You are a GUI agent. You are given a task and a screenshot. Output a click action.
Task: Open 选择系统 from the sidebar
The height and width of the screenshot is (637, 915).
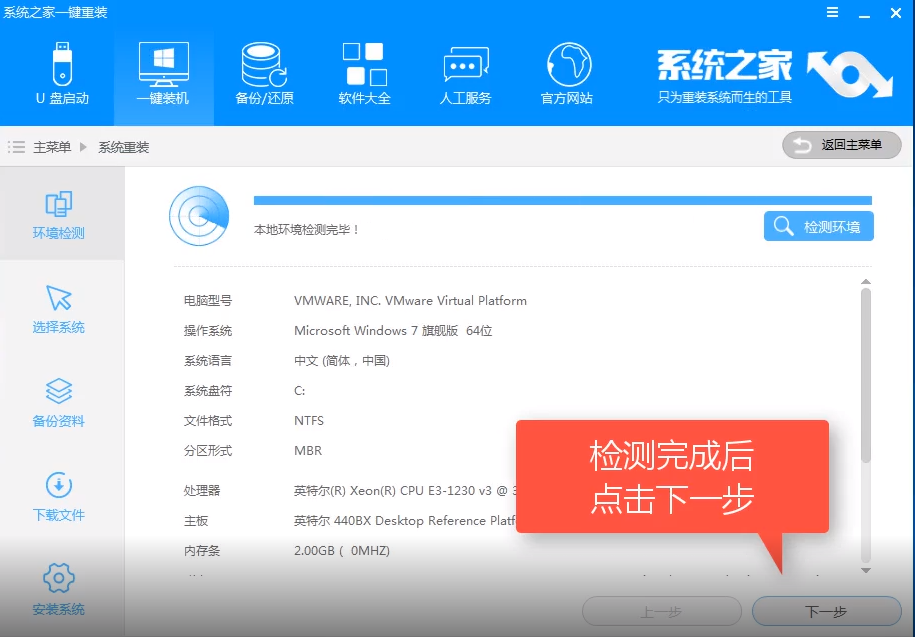pyautogui.click(x=60, y=309)
